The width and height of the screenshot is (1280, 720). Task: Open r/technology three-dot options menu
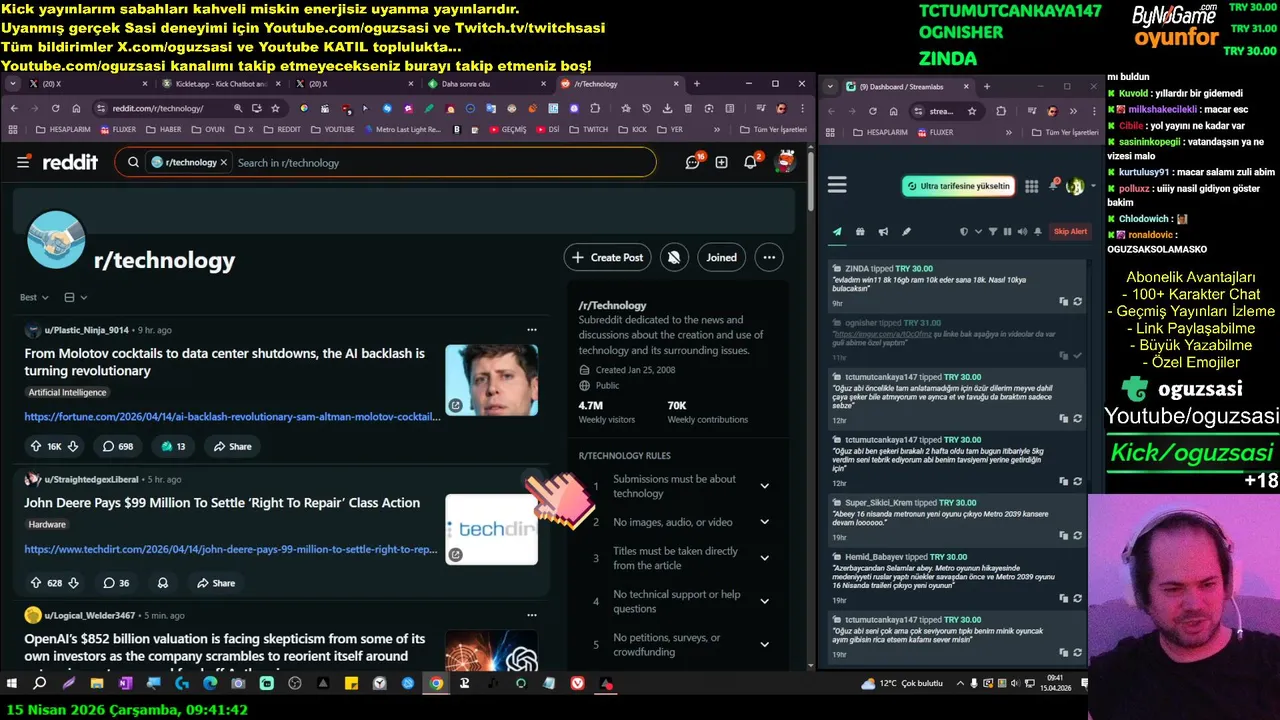(769, 257)
